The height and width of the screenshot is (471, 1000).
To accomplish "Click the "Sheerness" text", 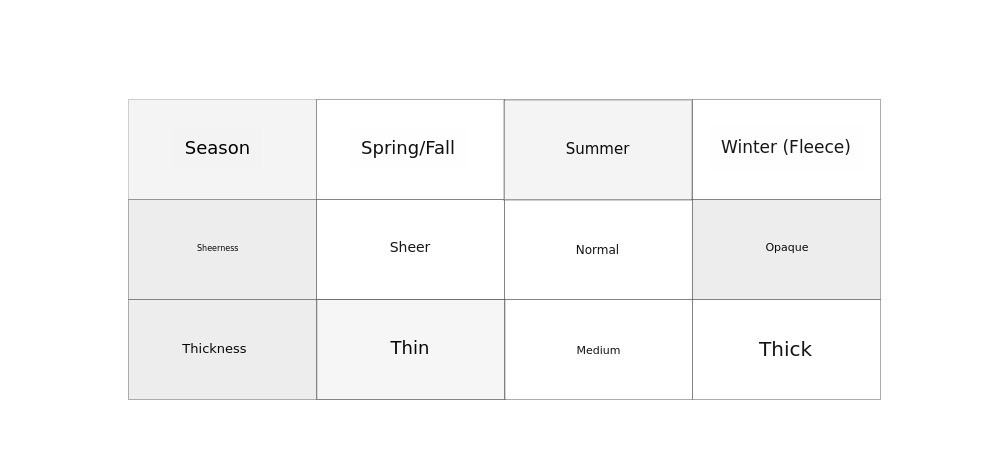I will point(217,248).
